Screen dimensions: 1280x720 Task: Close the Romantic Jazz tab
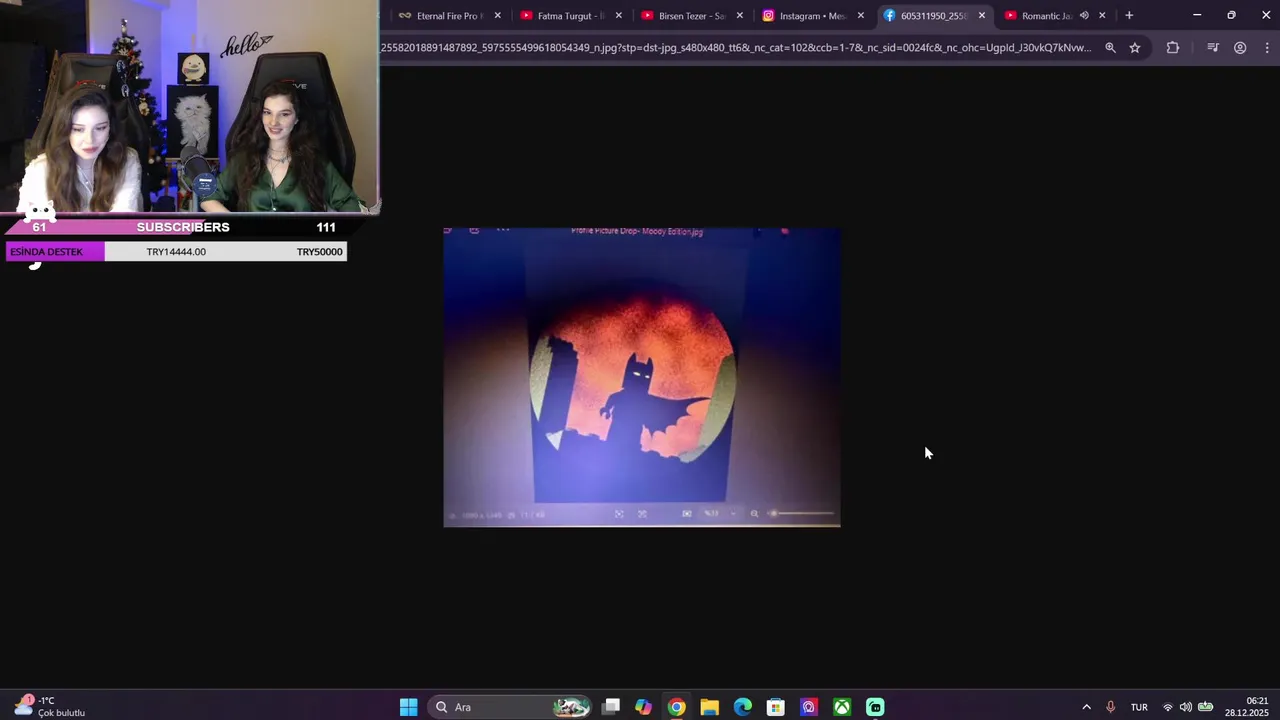click(x=1102, y=15)
